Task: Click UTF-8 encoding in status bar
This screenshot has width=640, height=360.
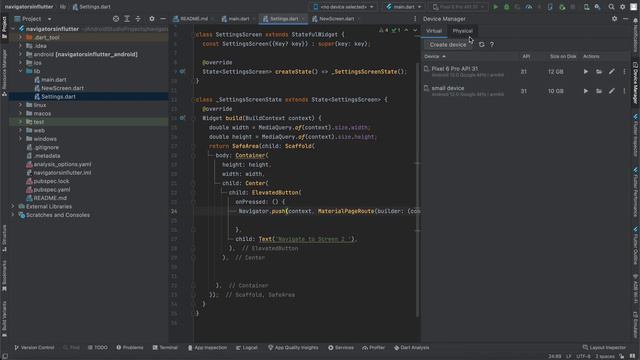Action: [x=583, y=356]
